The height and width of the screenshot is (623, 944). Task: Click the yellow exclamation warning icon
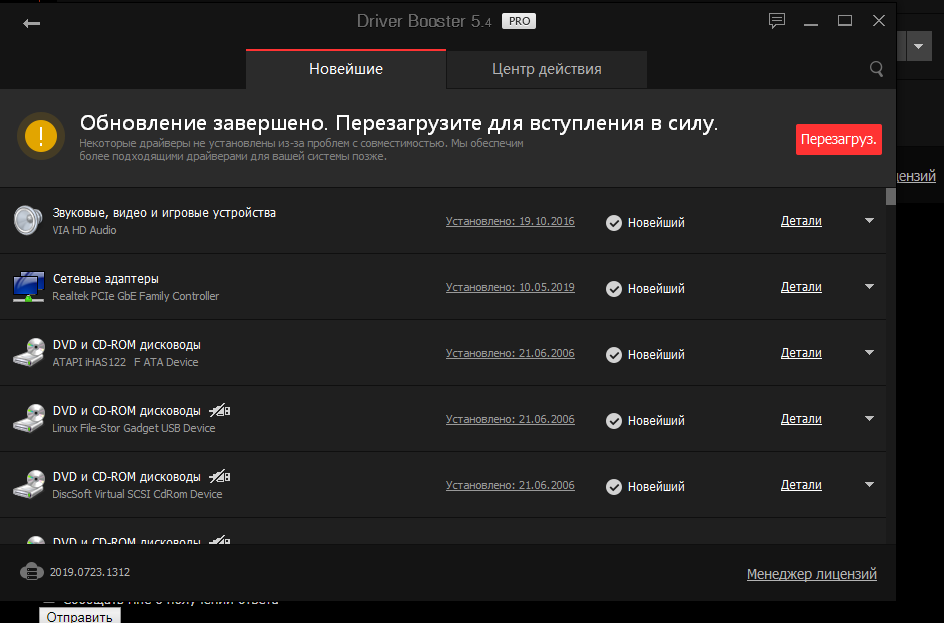[x=41, y=136]
